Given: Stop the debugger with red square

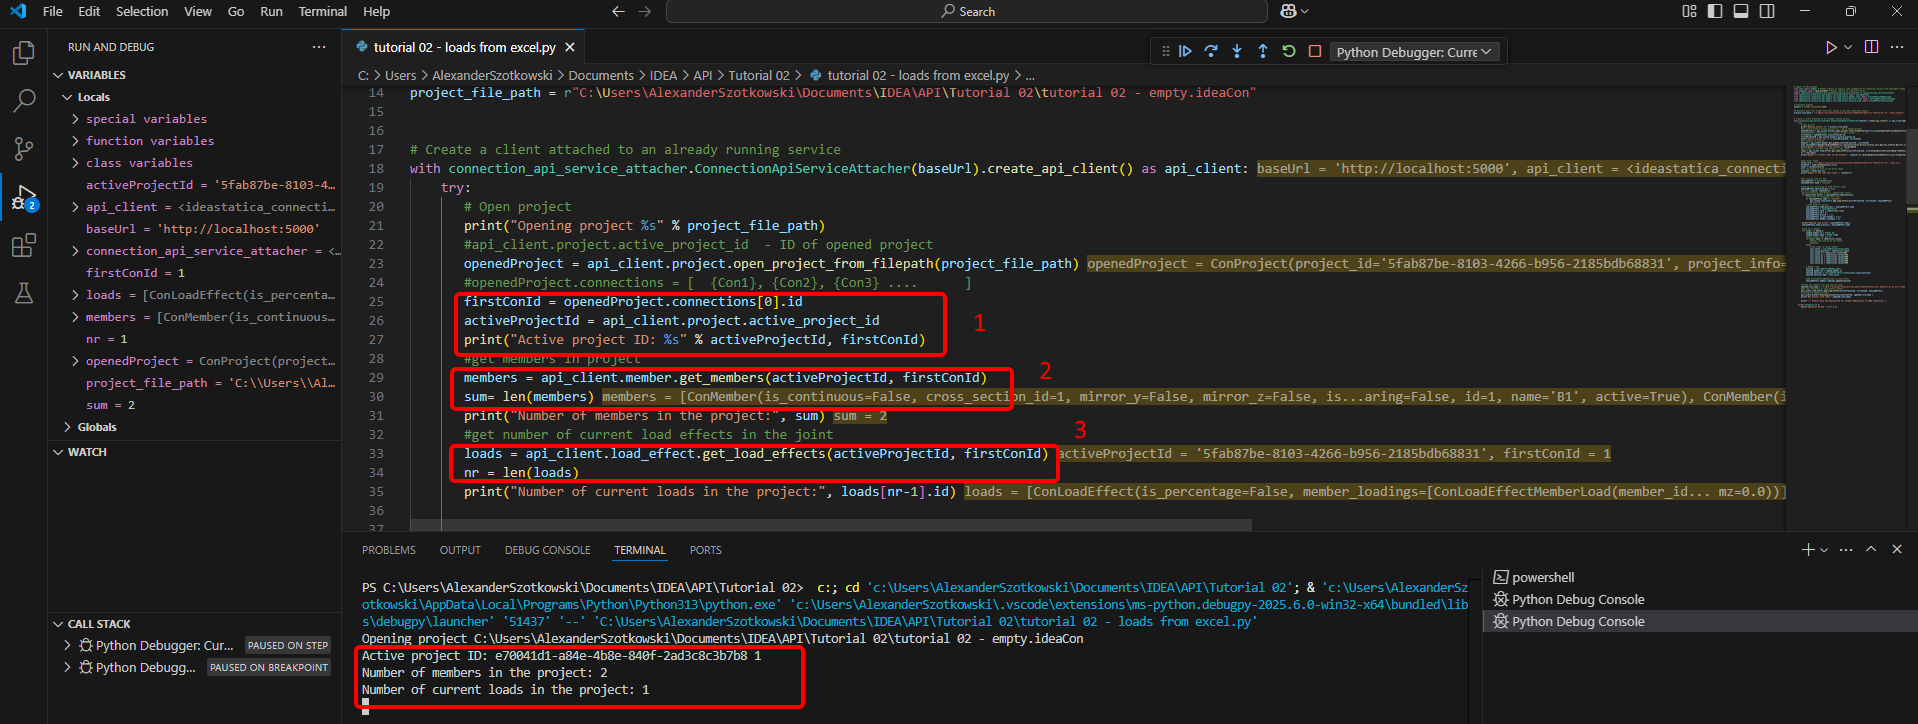Looking at the screenshot, I should tap(1315, 51).
